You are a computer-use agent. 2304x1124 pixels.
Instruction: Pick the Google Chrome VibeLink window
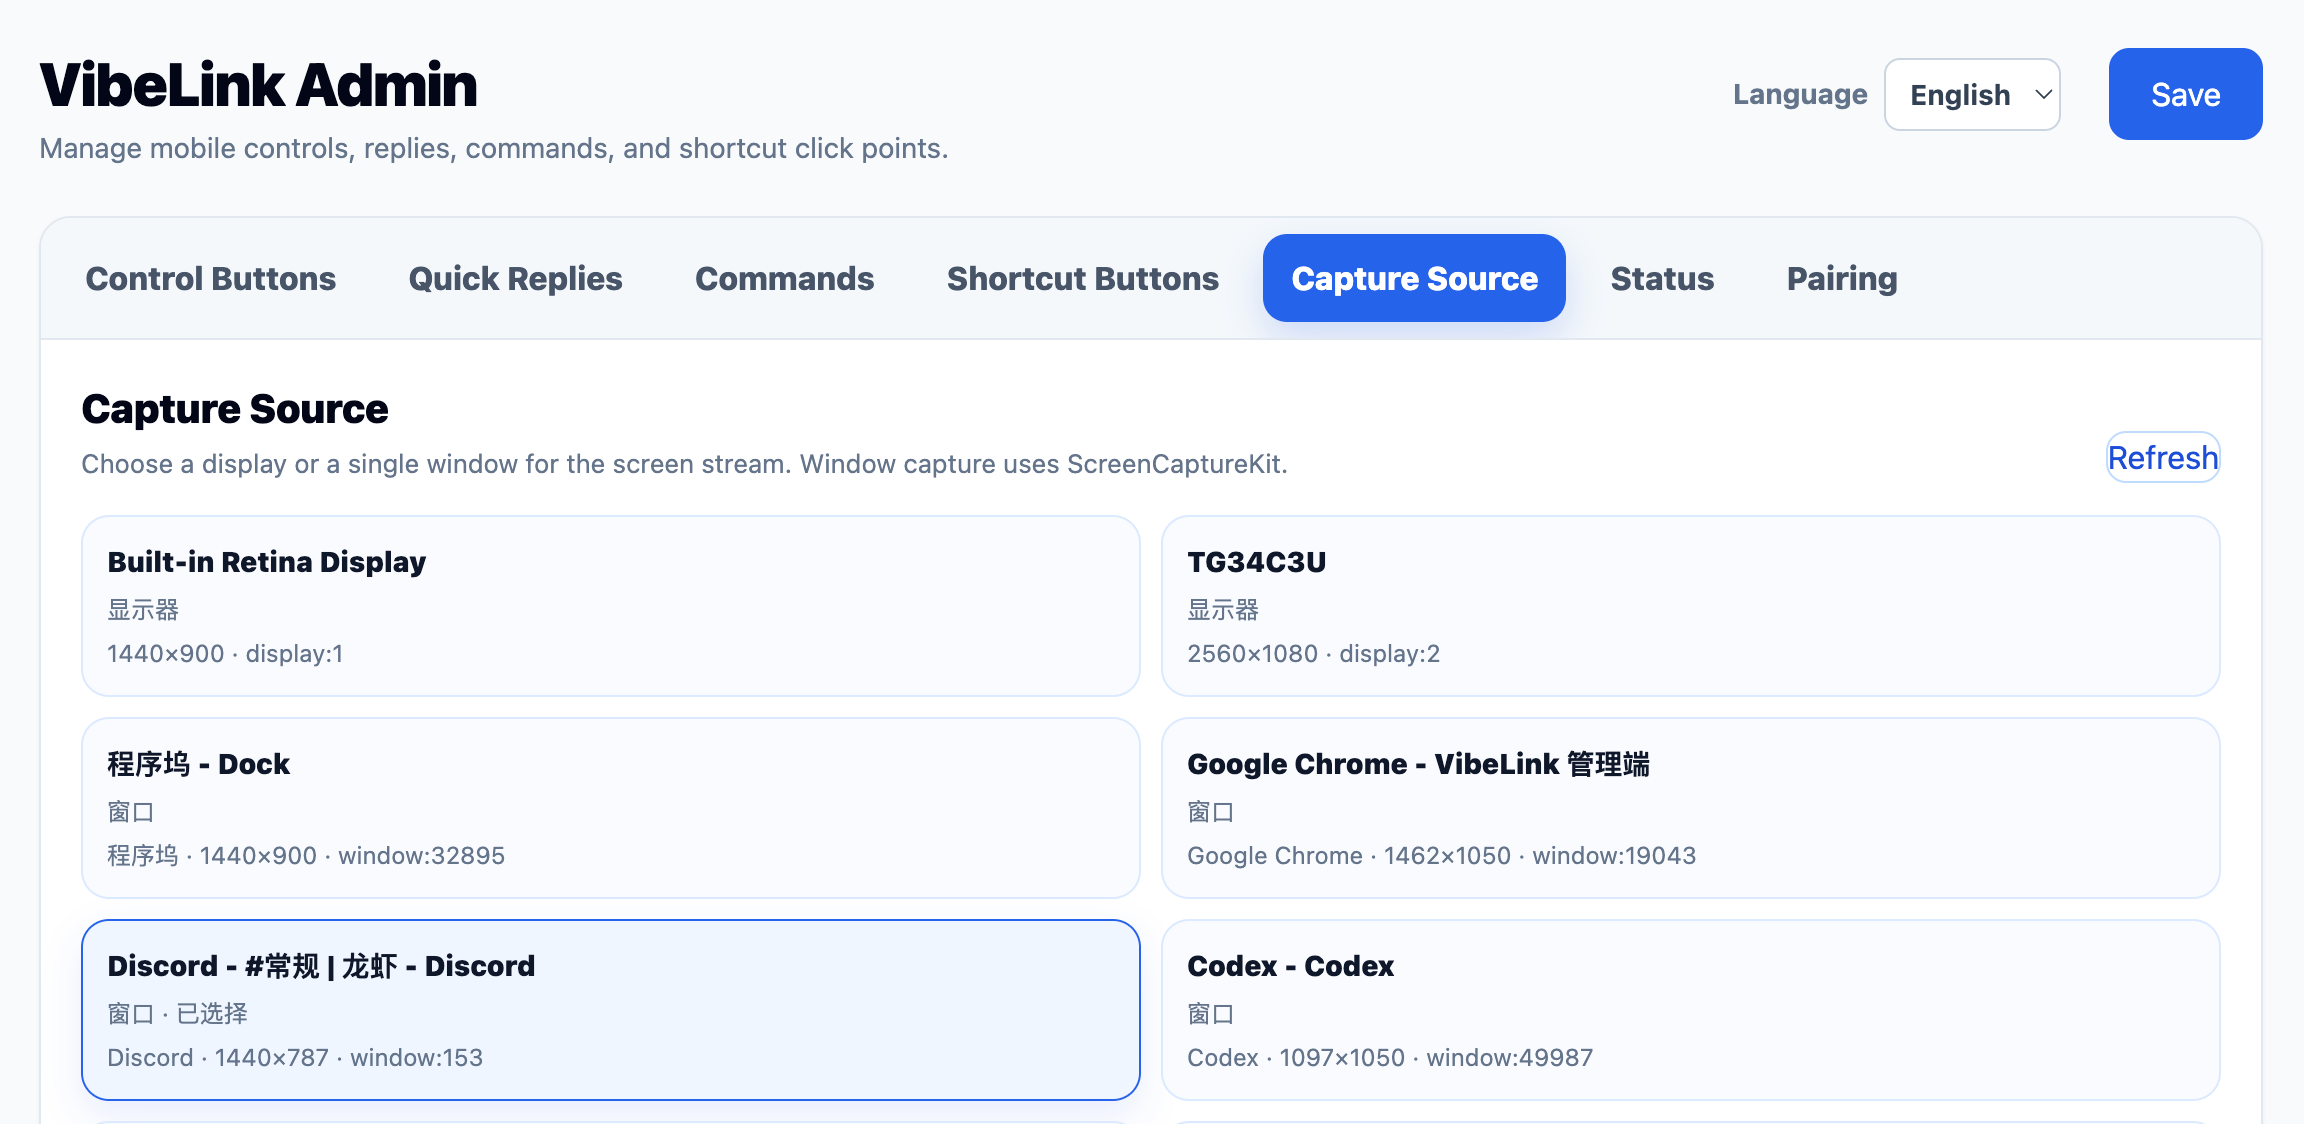pos(1692,808)
